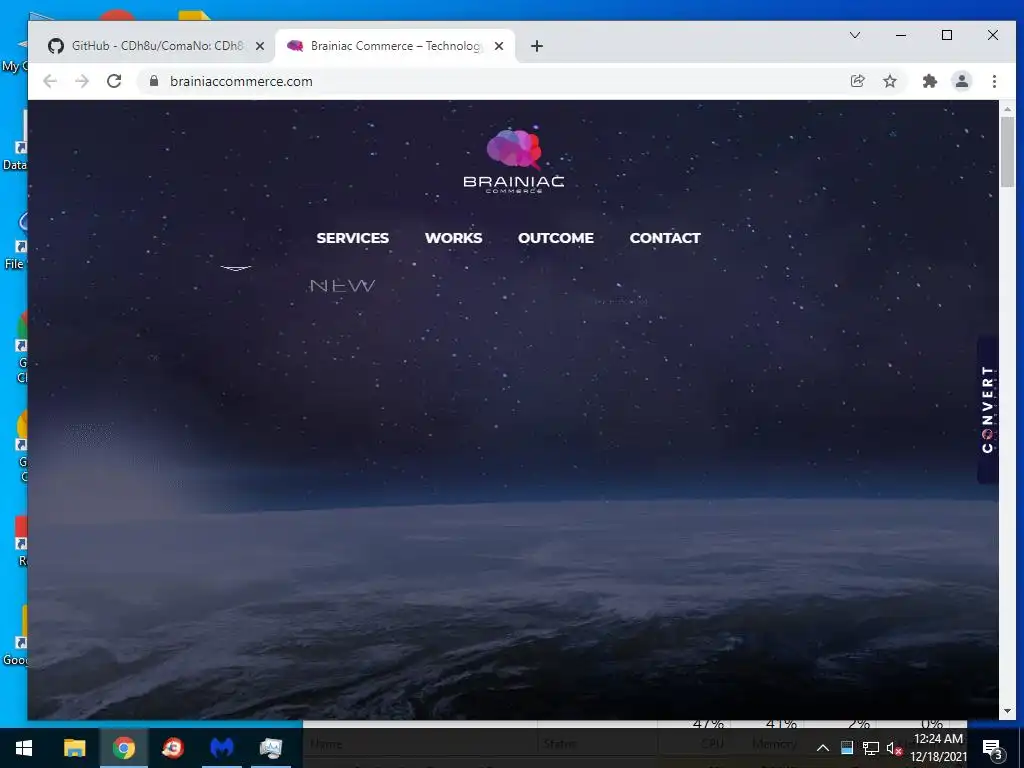Go back to previous page
The height and width of the screenshot is (768, 1024).
[50, 81]
